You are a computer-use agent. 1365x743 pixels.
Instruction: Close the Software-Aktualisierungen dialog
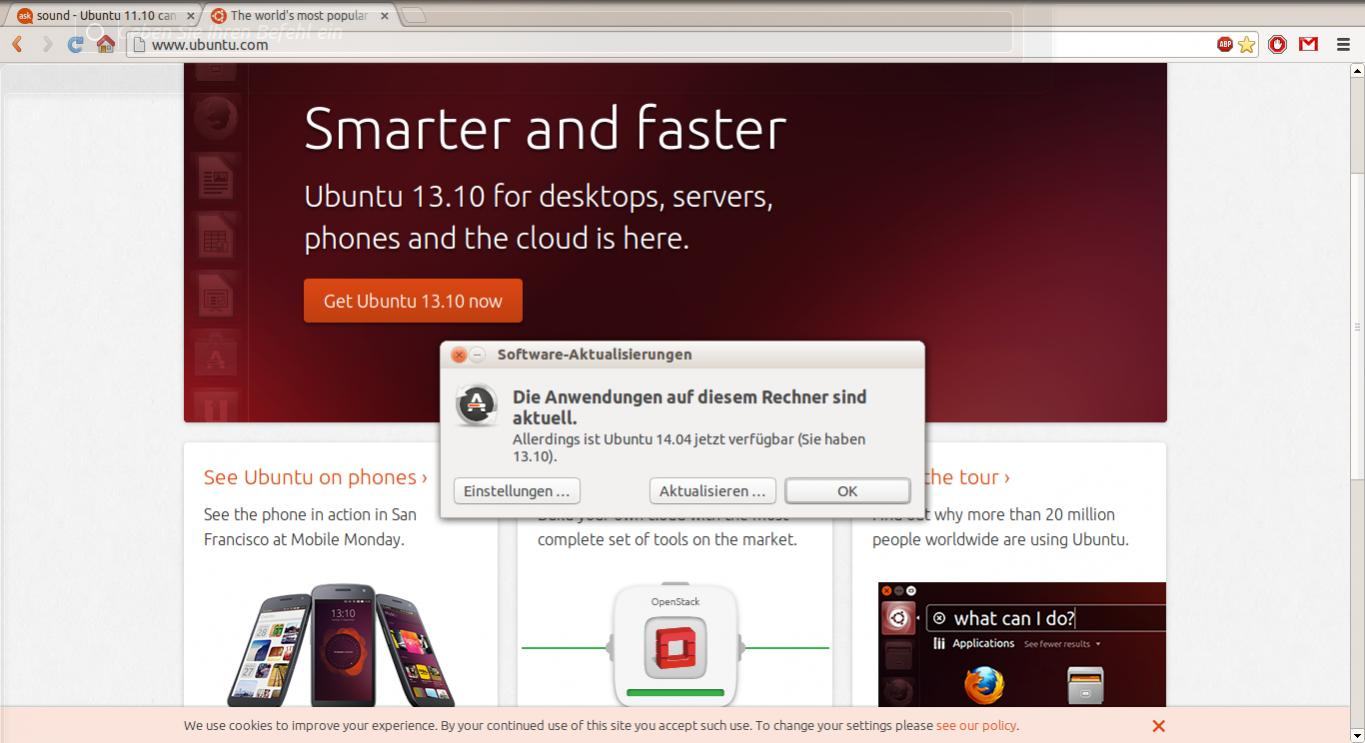click(458, 355)
